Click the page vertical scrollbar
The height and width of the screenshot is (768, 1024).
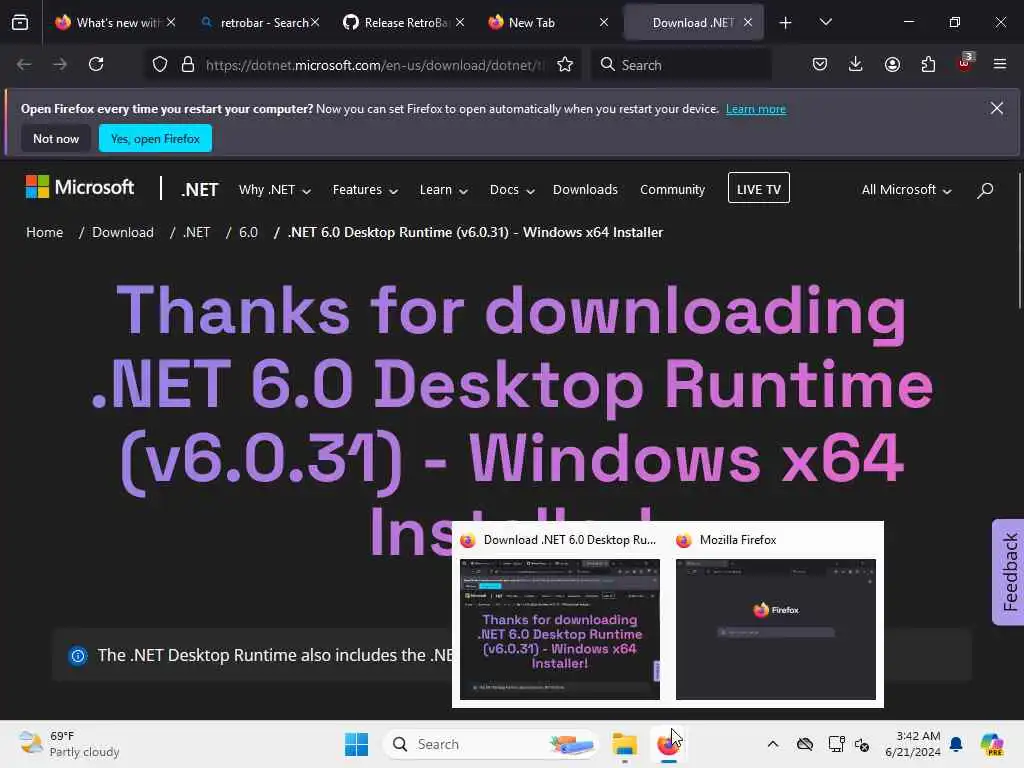[1019, 242]
